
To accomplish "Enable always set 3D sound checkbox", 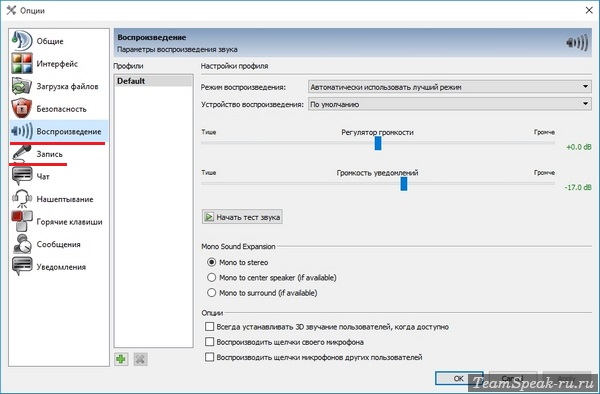I will (209, 327).
